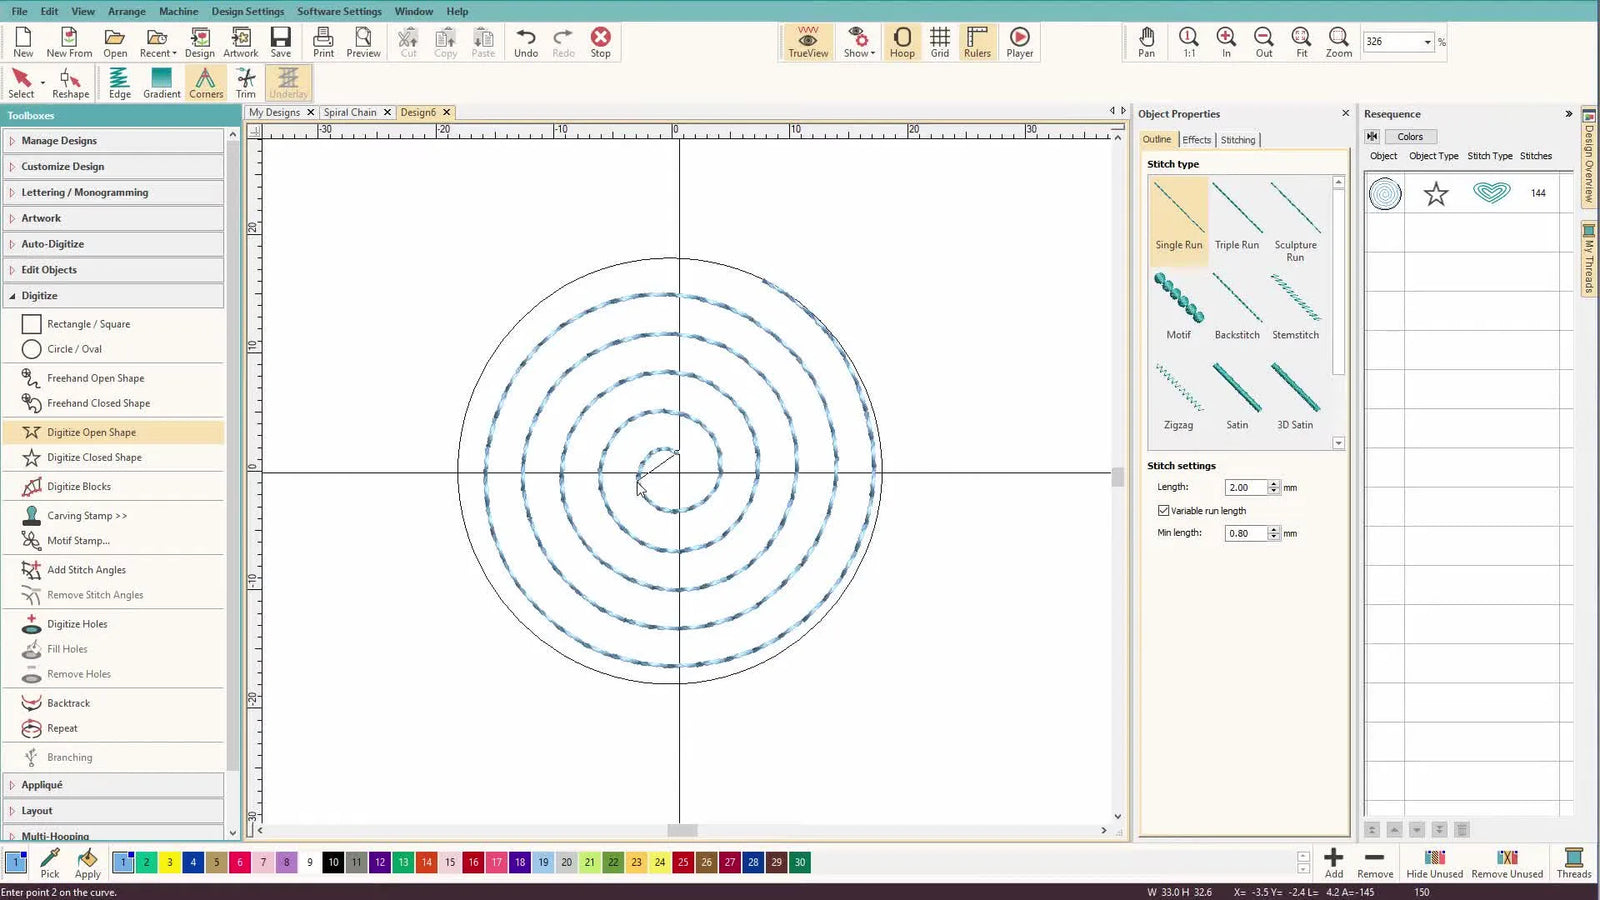1600x900 pixels.
Task: Toggle the Hoop display
Action: (901, 42)
